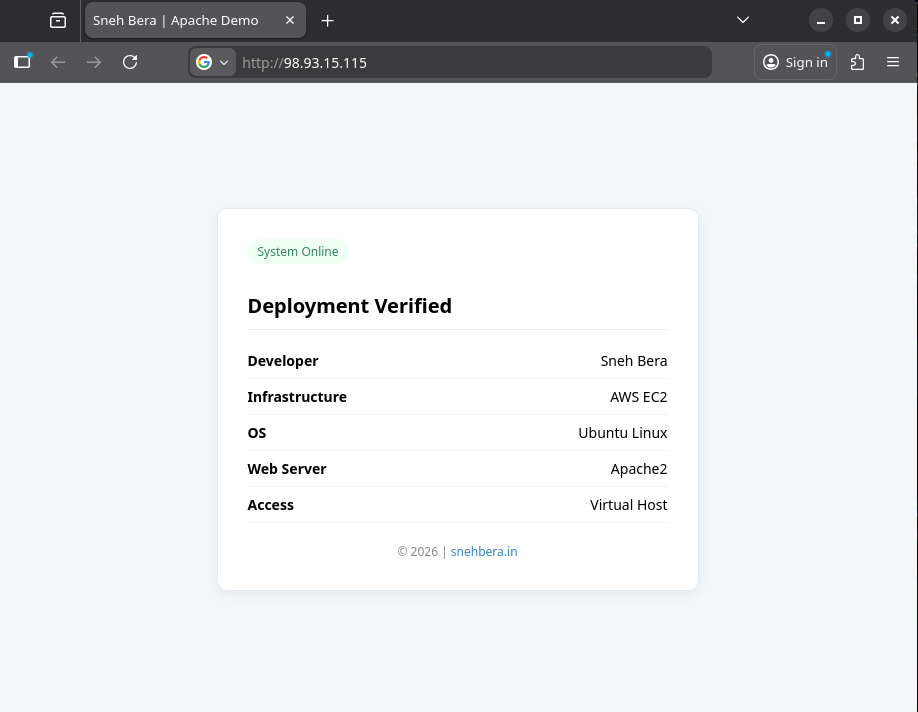This screenshot has height=712, width=918.
Task: Click the reload page icon
Action: [x=130, y=62]
